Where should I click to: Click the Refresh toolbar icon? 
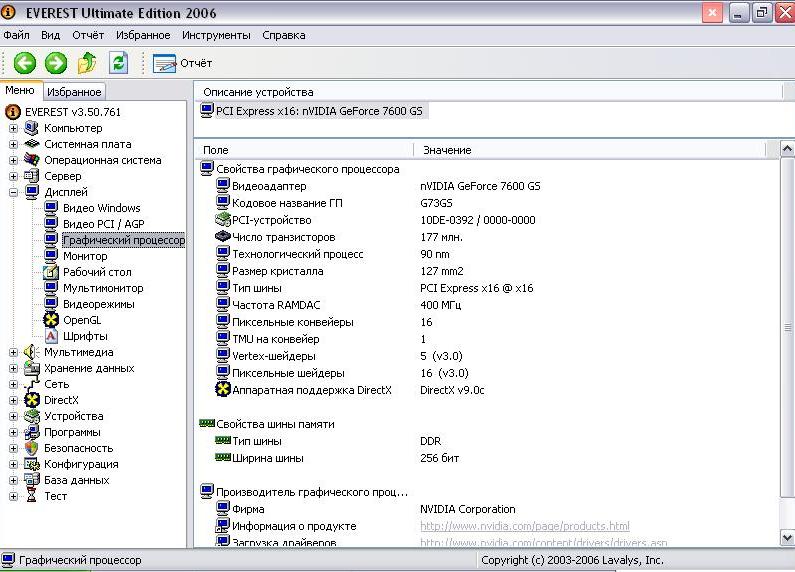click(118, 63)
